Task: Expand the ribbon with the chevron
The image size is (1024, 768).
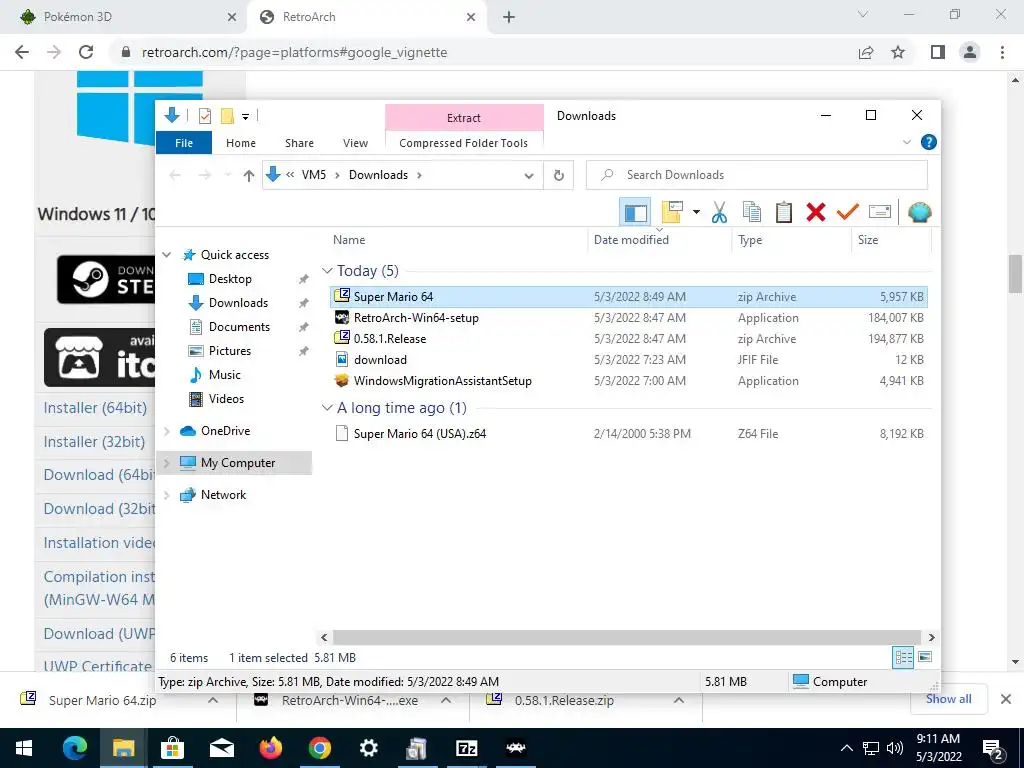Action: pyautogui.click(x=906, y=142)
